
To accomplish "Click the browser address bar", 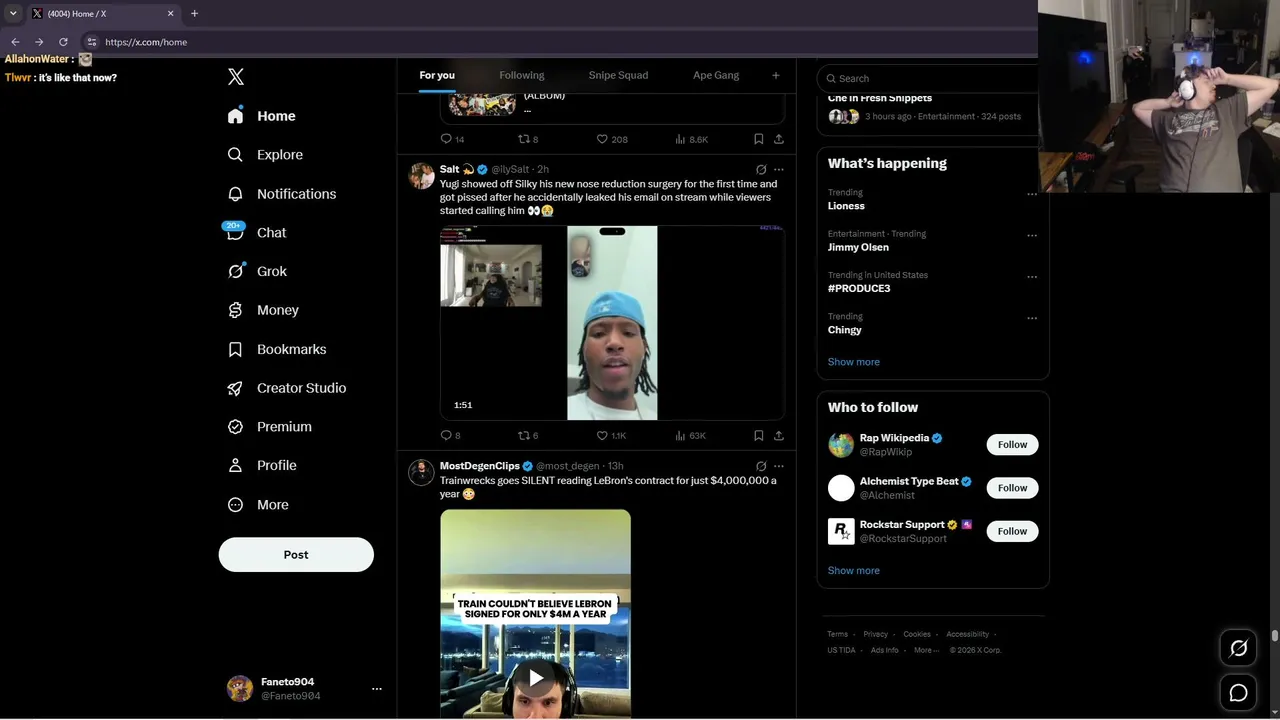I will [560, 42].
